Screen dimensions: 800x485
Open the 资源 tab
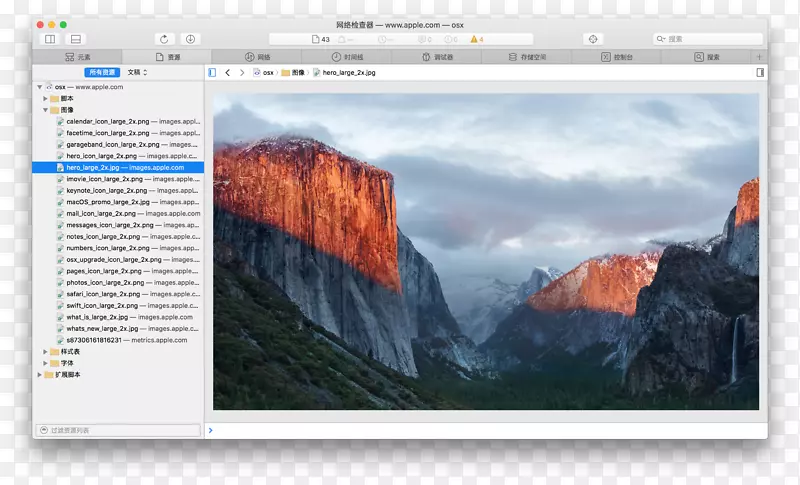(x=167, y=57)
